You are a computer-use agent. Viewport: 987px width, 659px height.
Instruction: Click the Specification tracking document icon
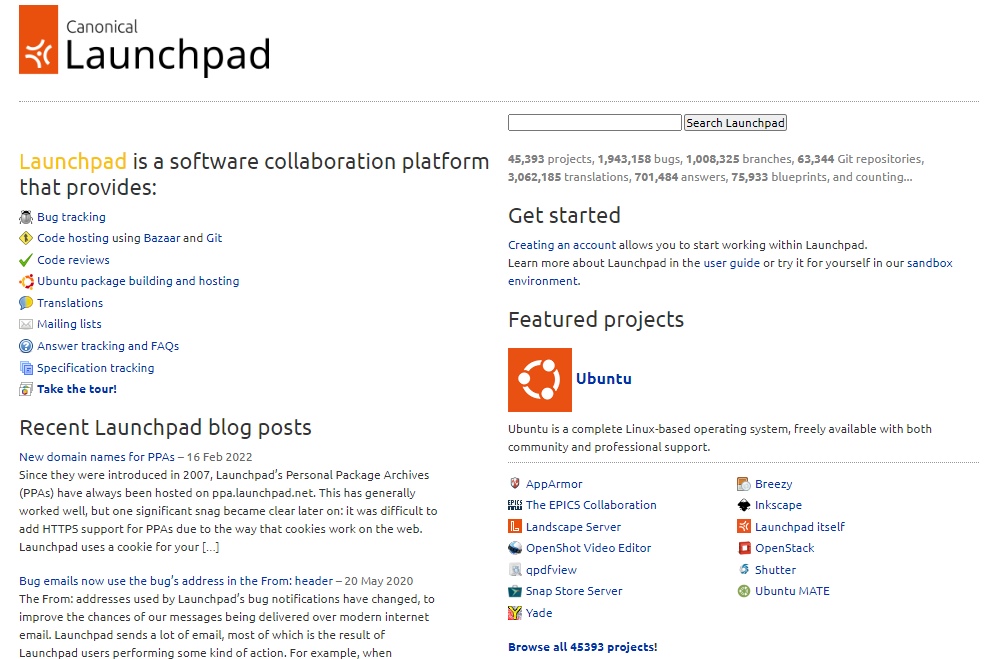pos(26,368)
